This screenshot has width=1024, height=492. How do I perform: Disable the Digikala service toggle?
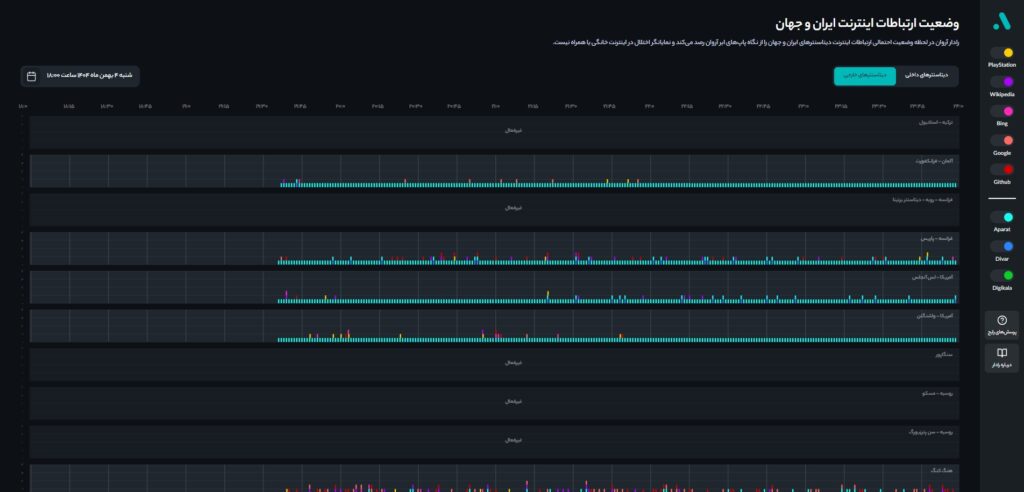click(x=1001, y=275)
